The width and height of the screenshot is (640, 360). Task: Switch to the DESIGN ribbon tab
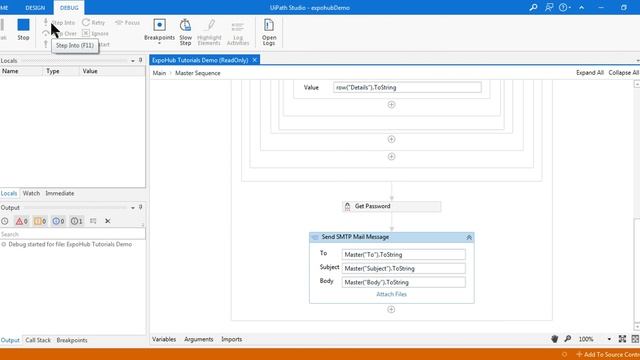point(35,8)
